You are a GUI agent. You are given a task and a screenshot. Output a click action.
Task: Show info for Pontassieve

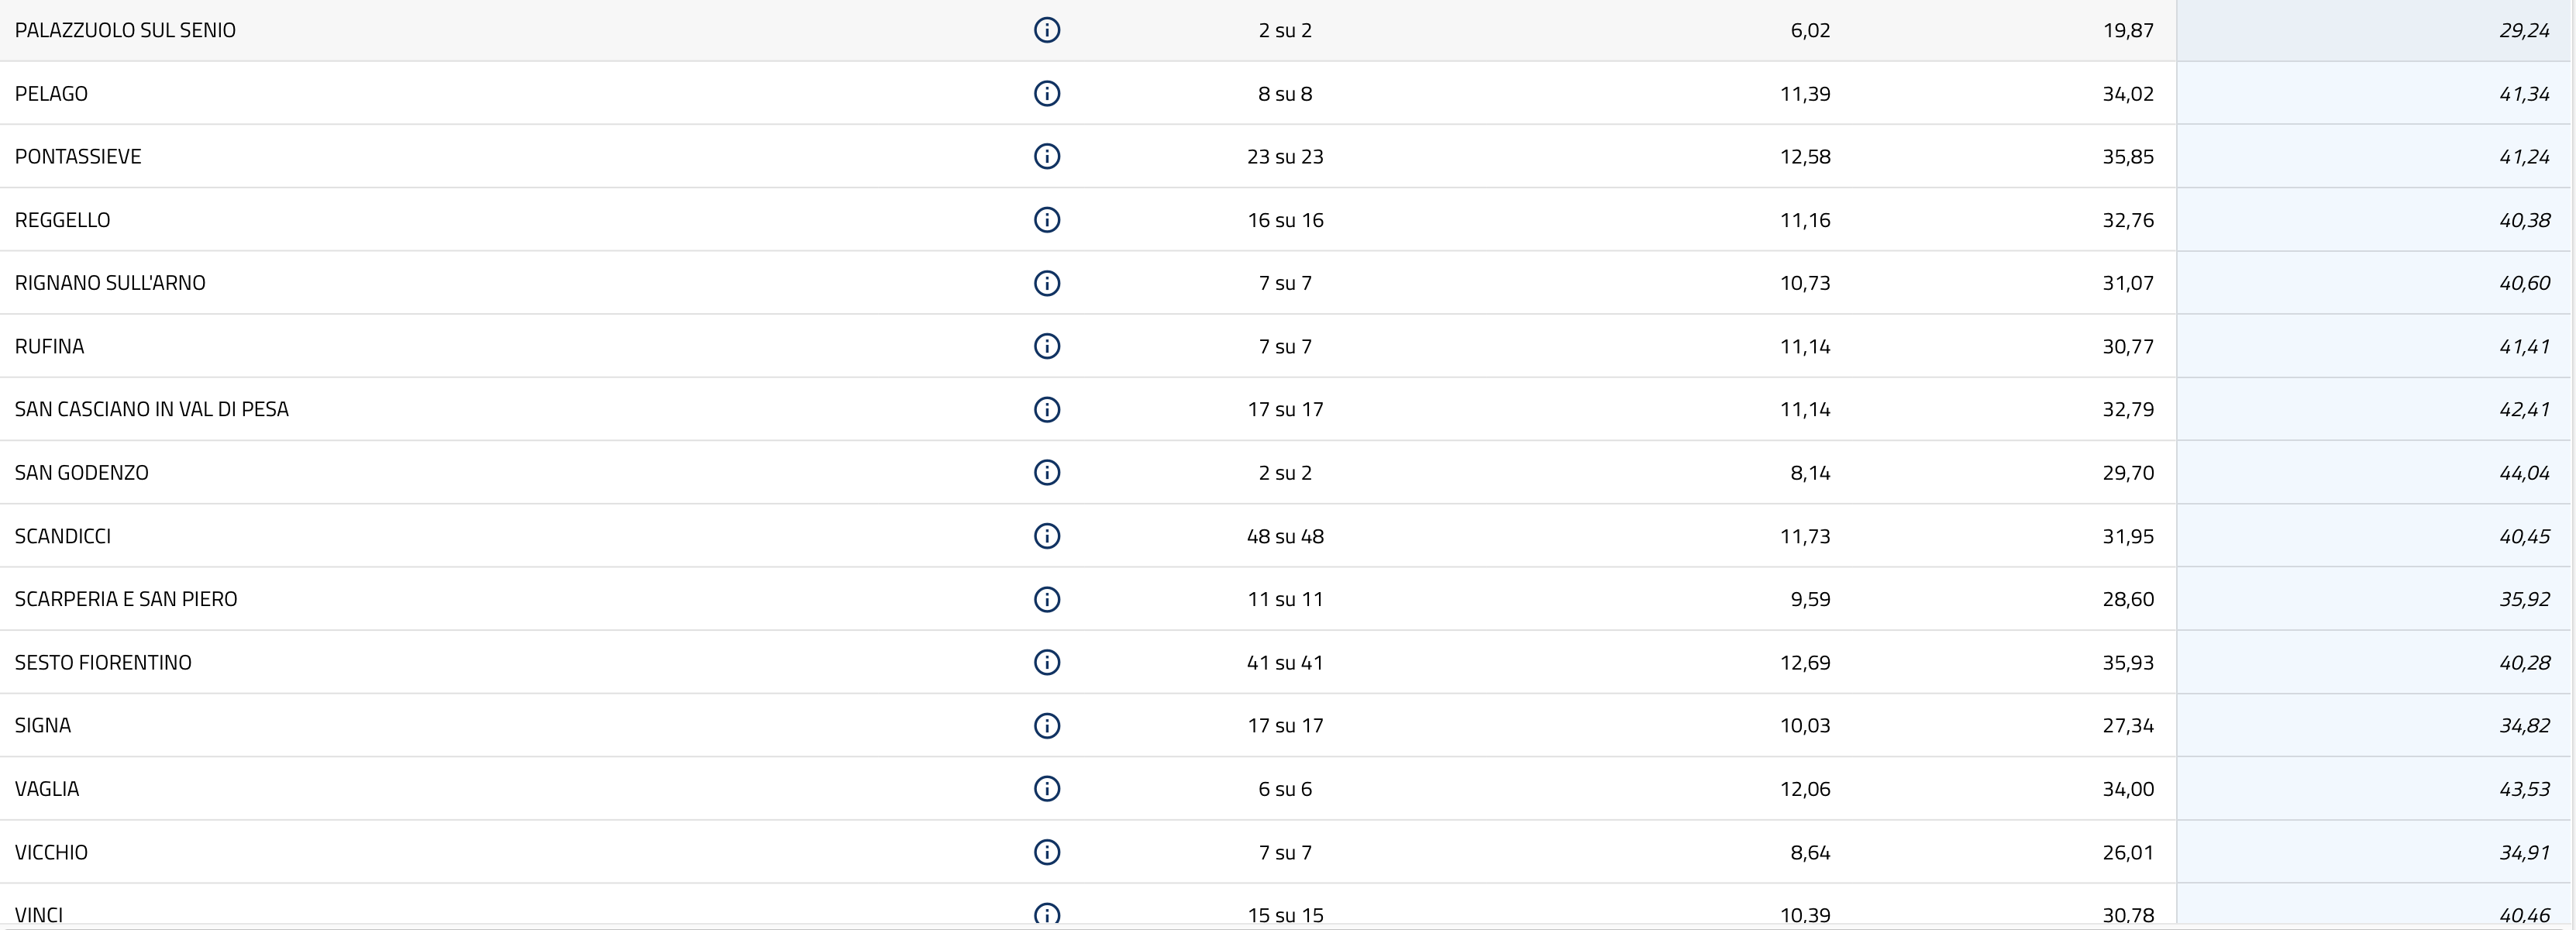click(x=1046, y=156)
